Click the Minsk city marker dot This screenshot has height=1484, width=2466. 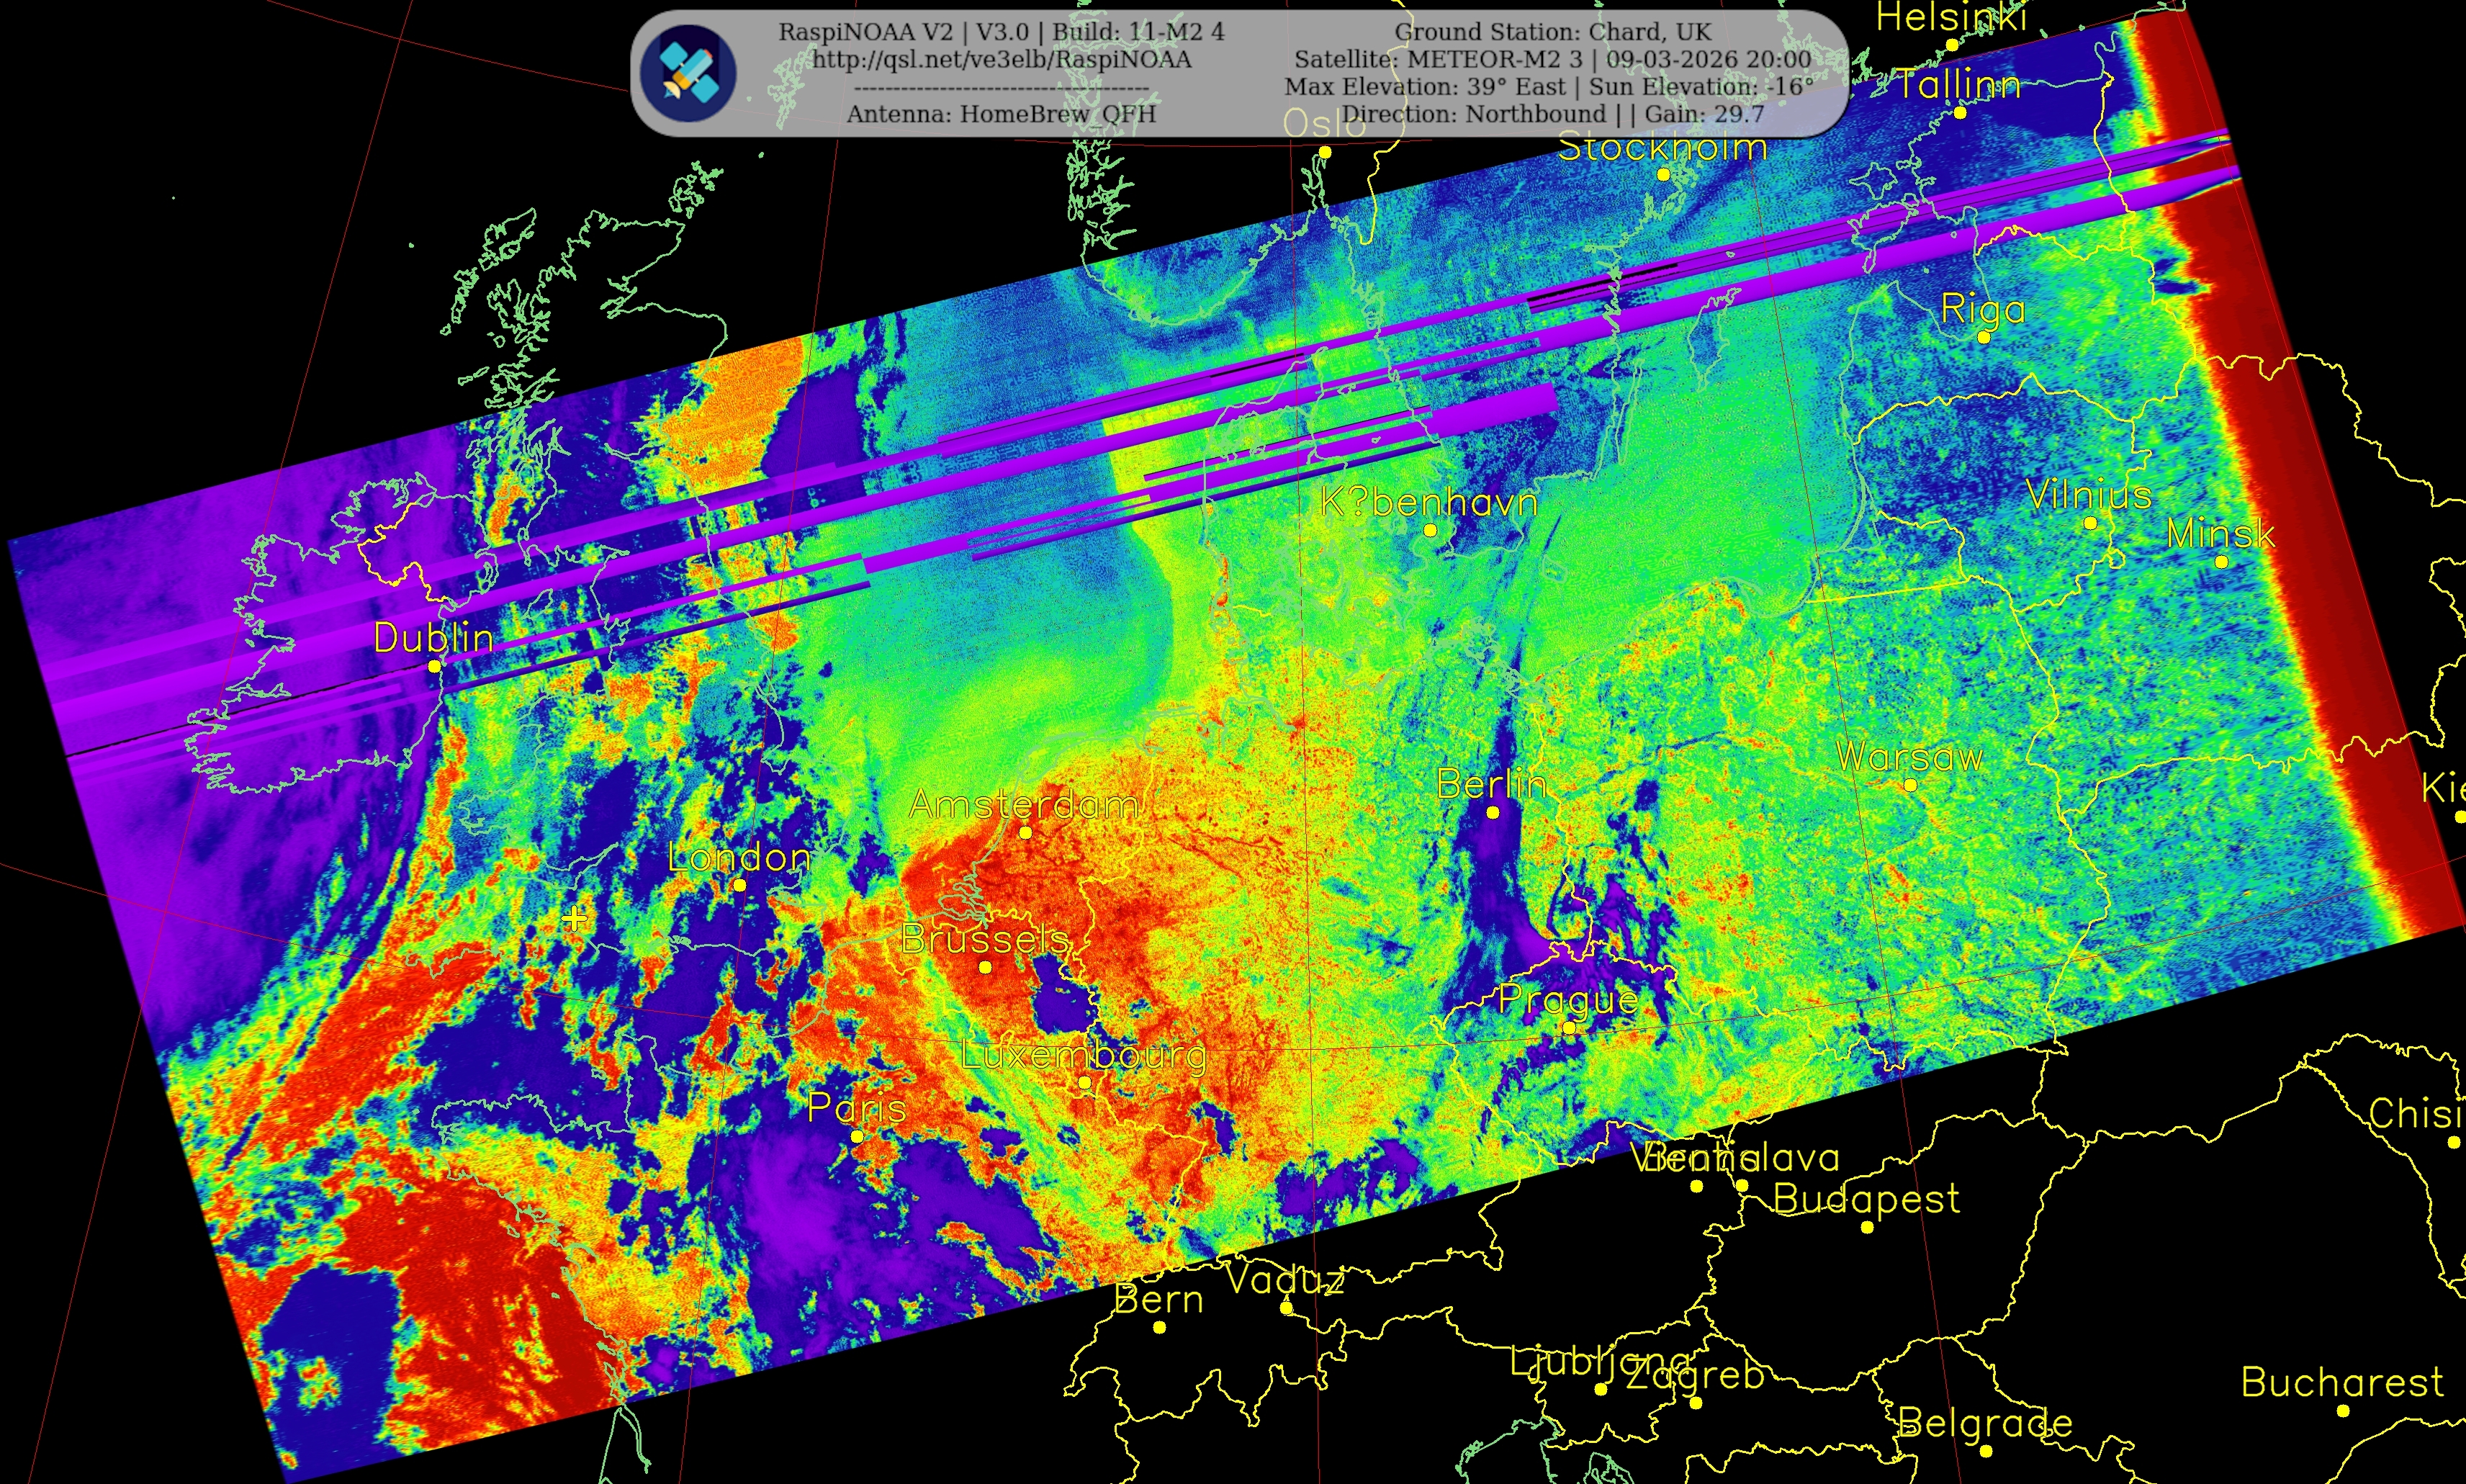[x=2221, y=562]
